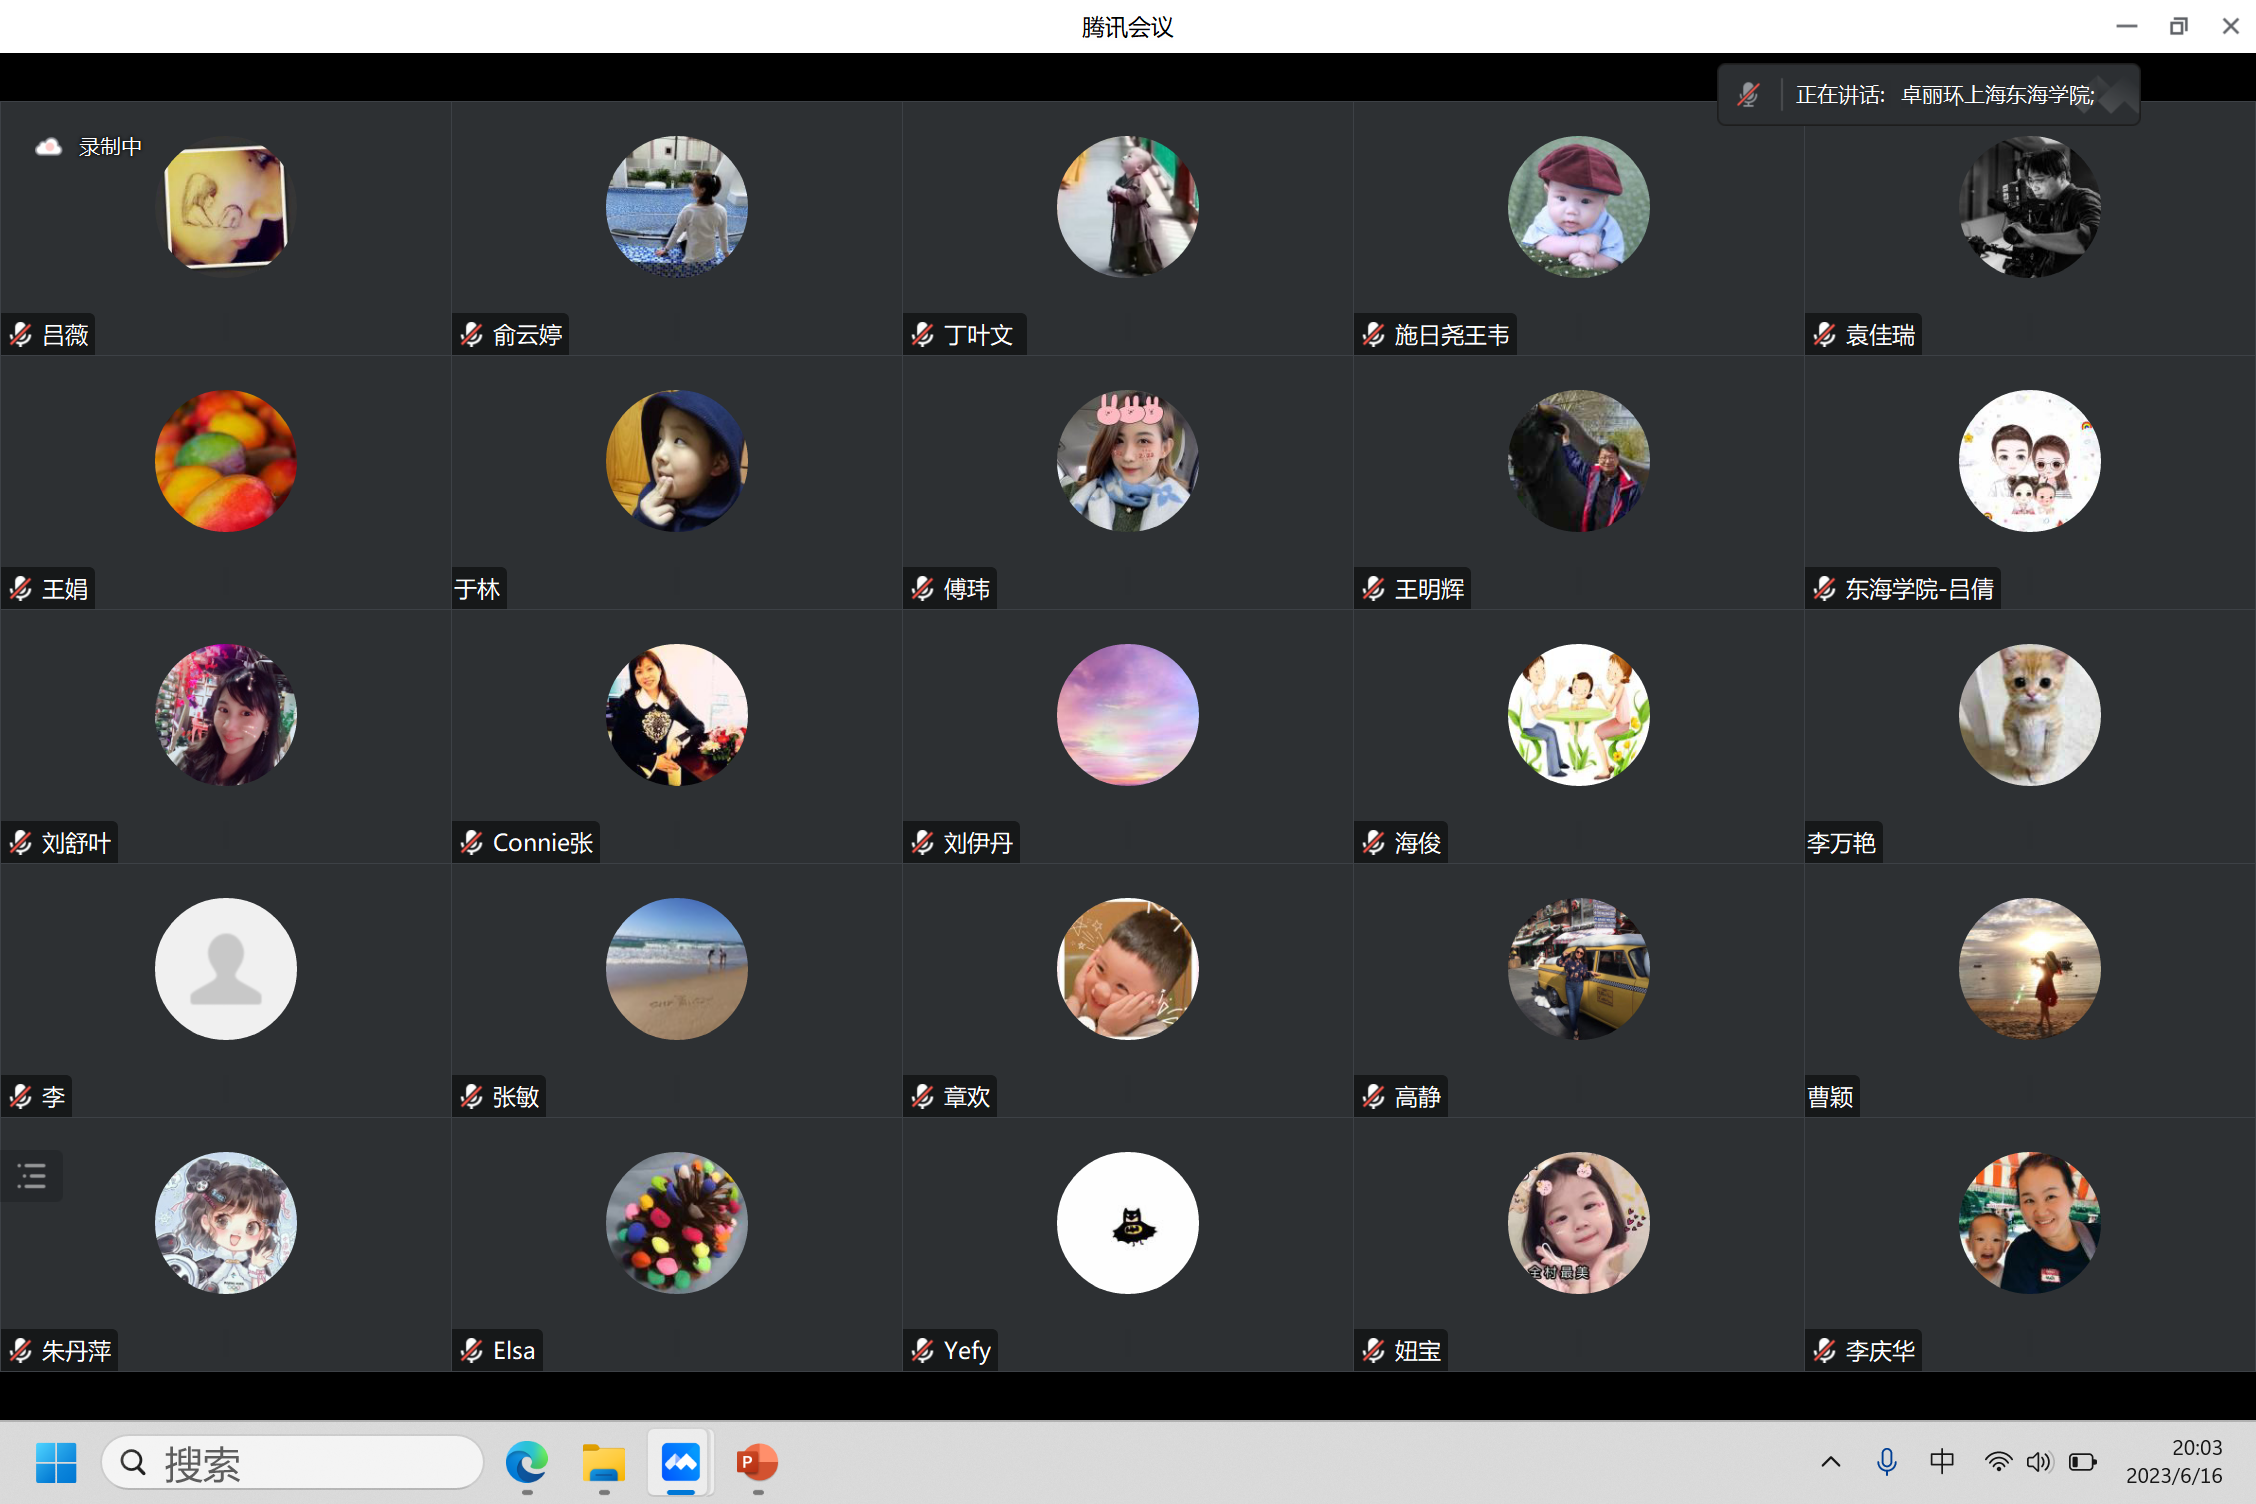Screen dimensions: 2256x1504
Task: Select 丁叶文 participant video tile avatar
Action: pos(1127,207)
